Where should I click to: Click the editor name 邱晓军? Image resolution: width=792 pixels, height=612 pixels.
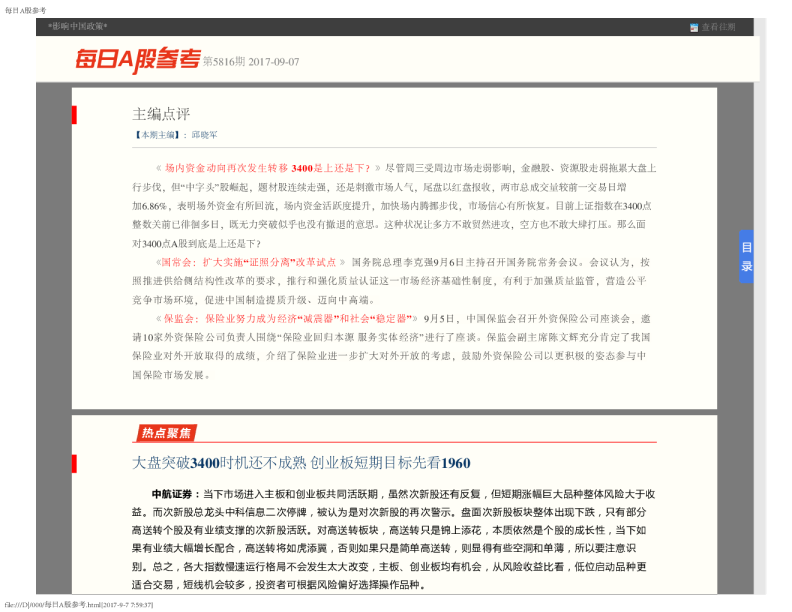pyautogui.click(x=205, y=135)
